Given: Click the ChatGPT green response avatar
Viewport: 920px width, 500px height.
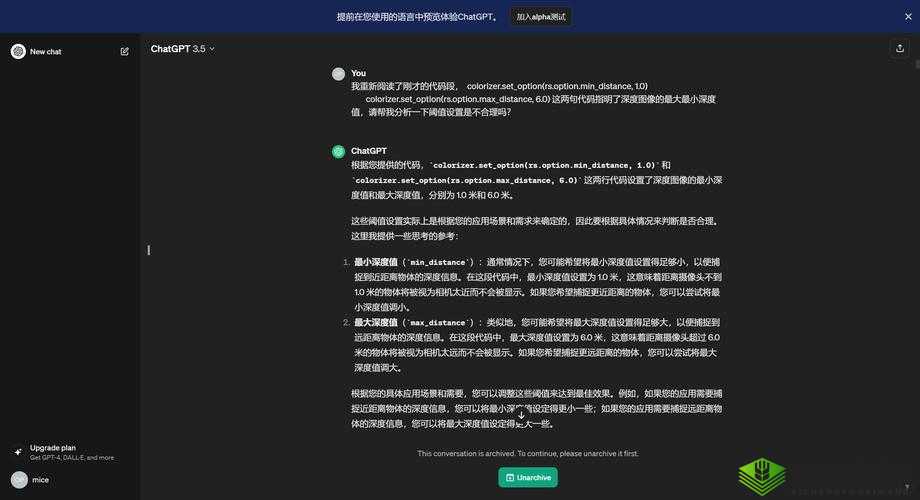Looking at the screenshot, I should tap(339, 152).
